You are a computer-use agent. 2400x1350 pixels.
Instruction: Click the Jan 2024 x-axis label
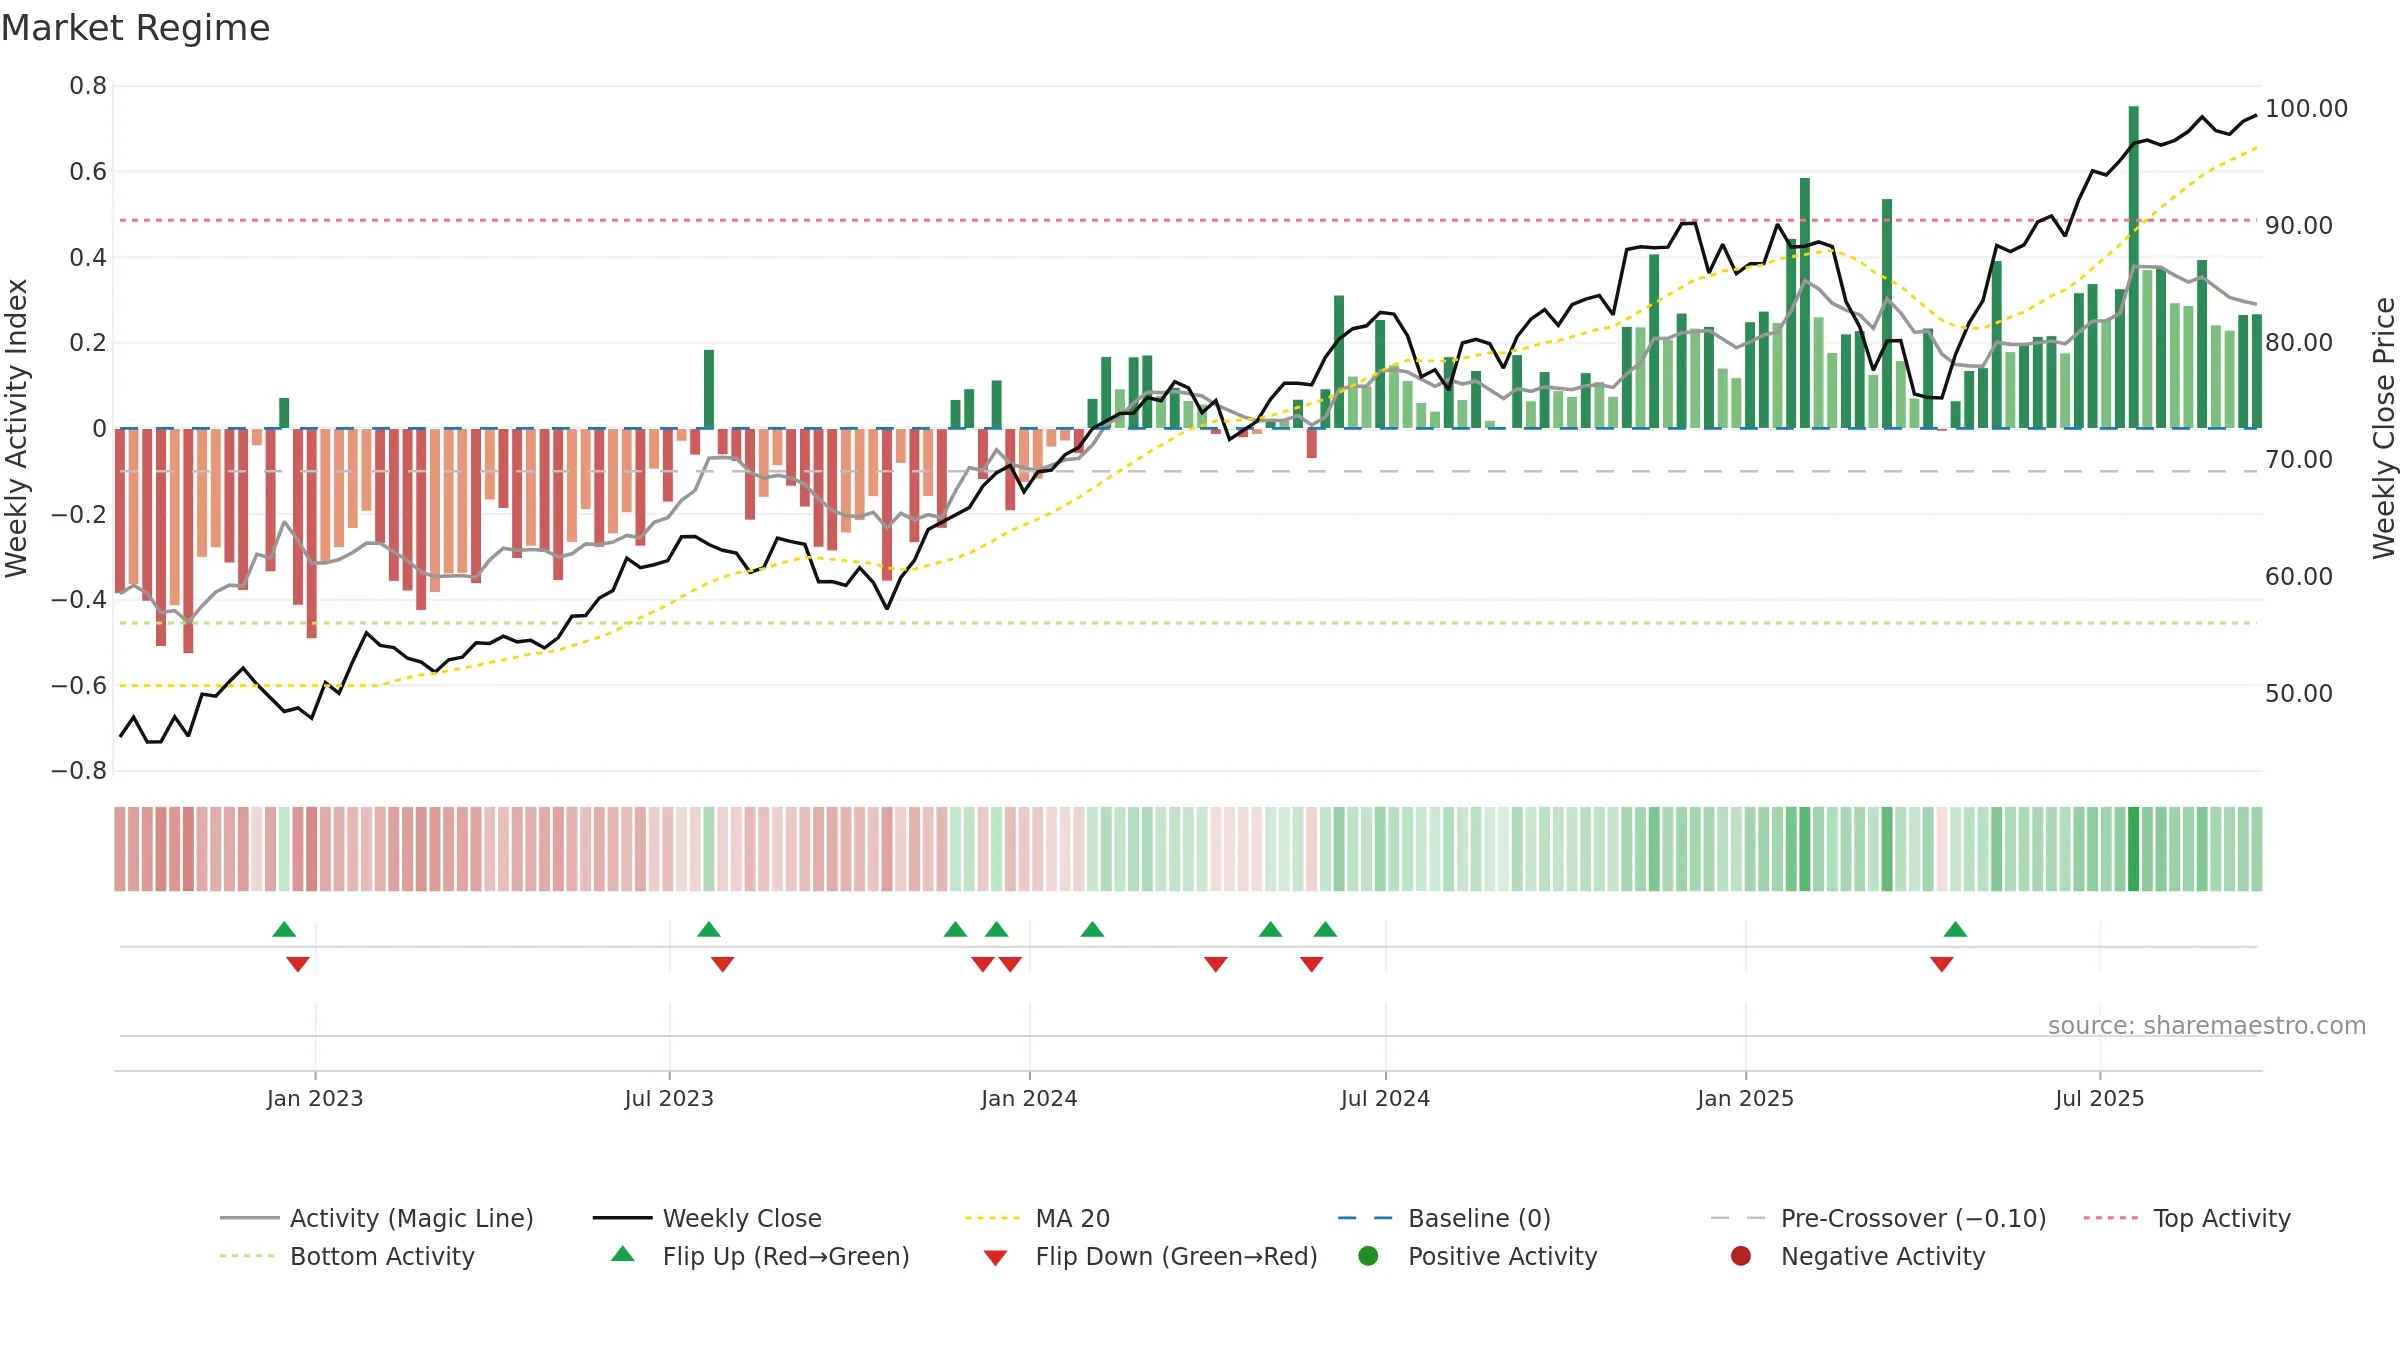(1029, 1098)
